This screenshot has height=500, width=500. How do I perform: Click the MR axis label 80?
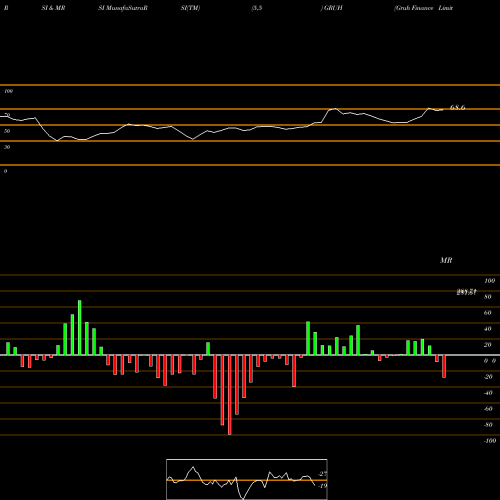point(488,297)
